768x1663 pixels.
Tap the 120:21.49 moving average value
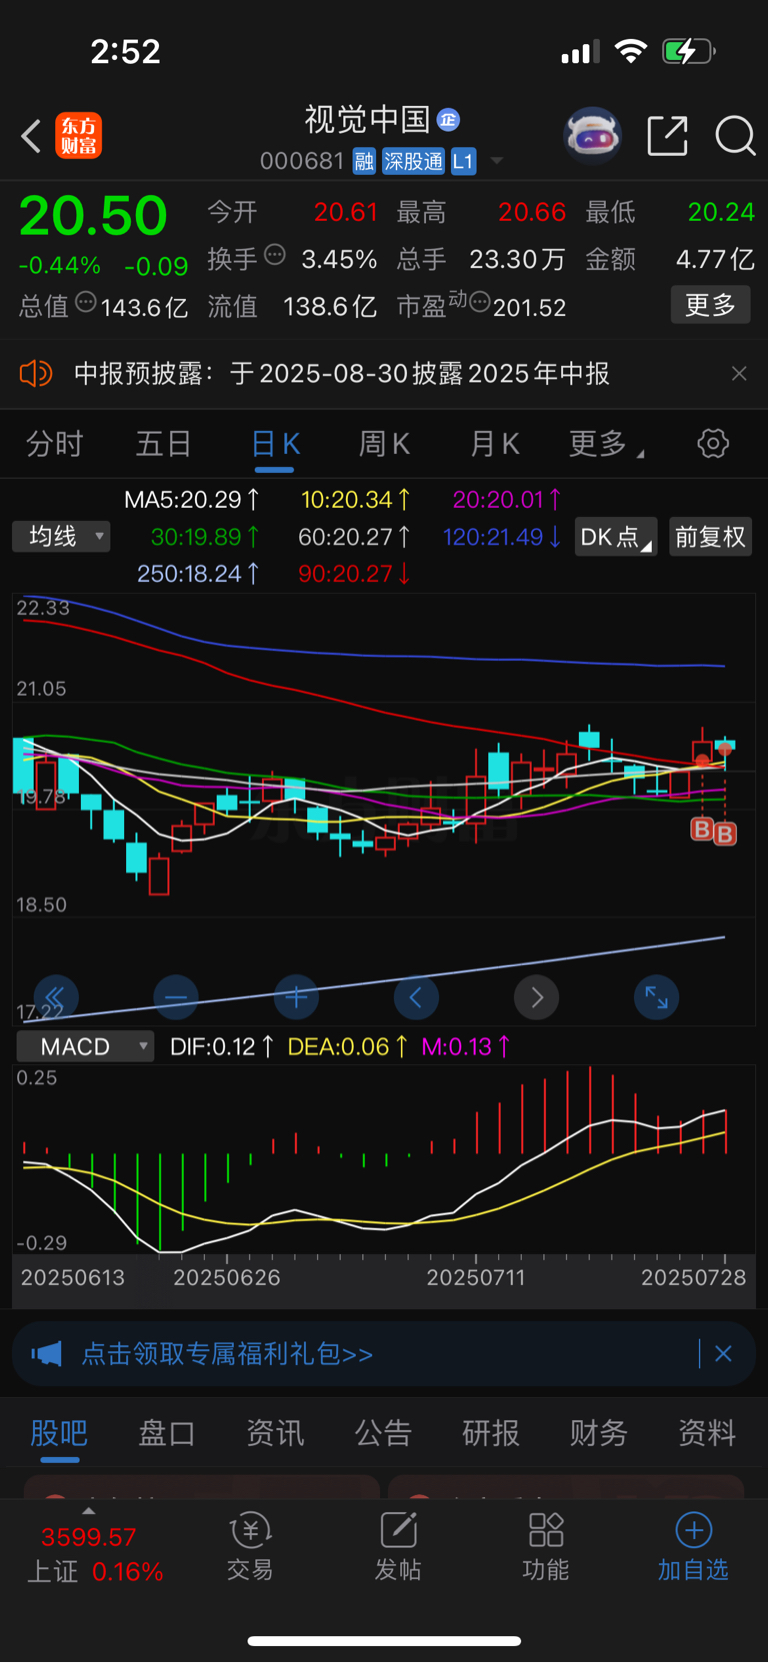coord(501,537)
